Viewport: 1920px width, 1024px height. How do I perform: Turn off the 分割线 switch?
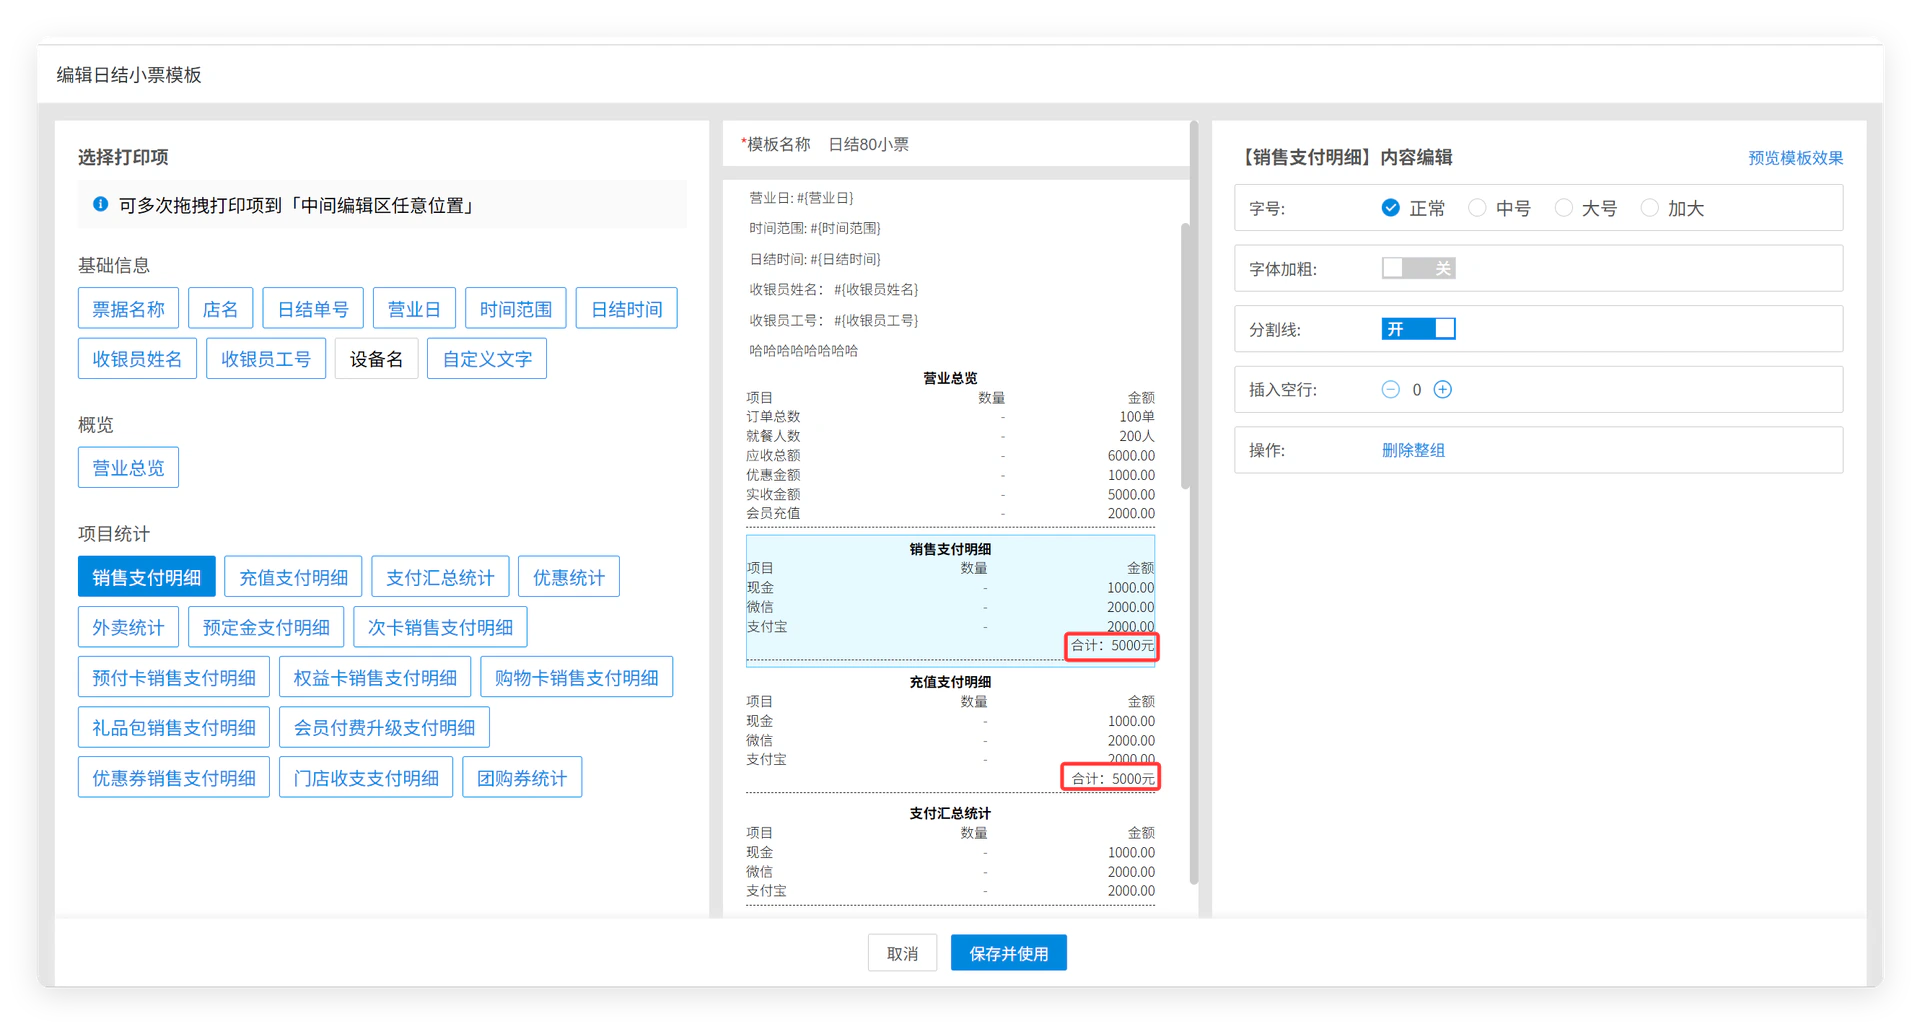coord(1418,329)
